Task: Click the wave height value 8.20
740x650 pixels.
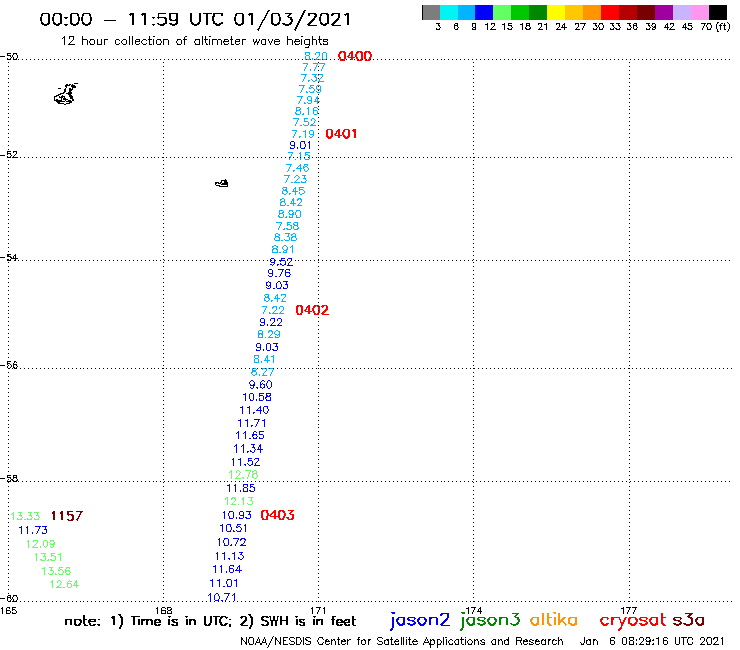Action: click(x=316, y=56)
